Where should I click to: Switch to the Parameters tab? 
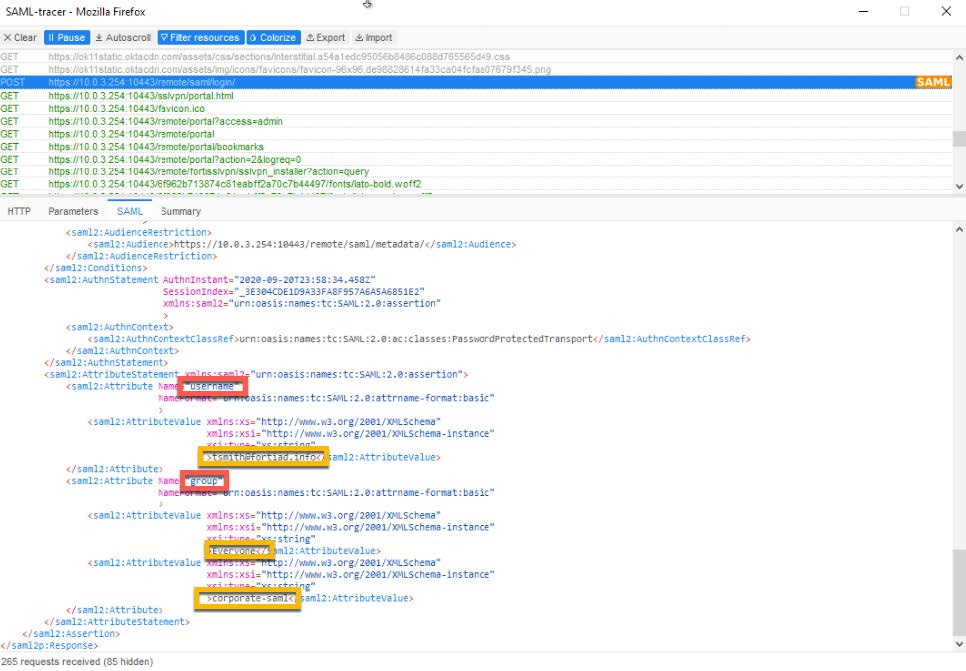point(74,211)
